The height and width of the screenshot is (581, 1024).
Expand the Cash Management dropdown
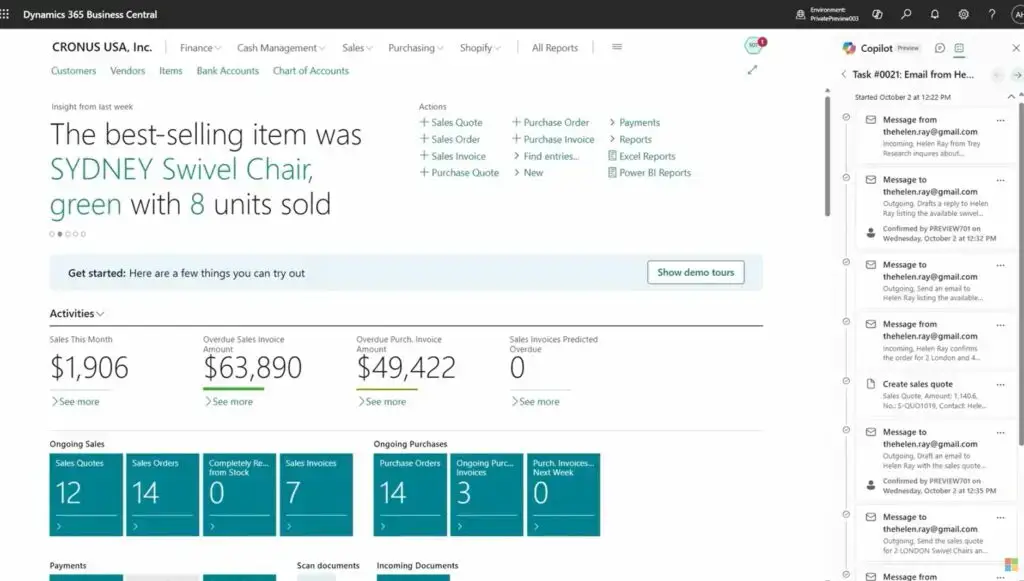(x=281, y=48)
